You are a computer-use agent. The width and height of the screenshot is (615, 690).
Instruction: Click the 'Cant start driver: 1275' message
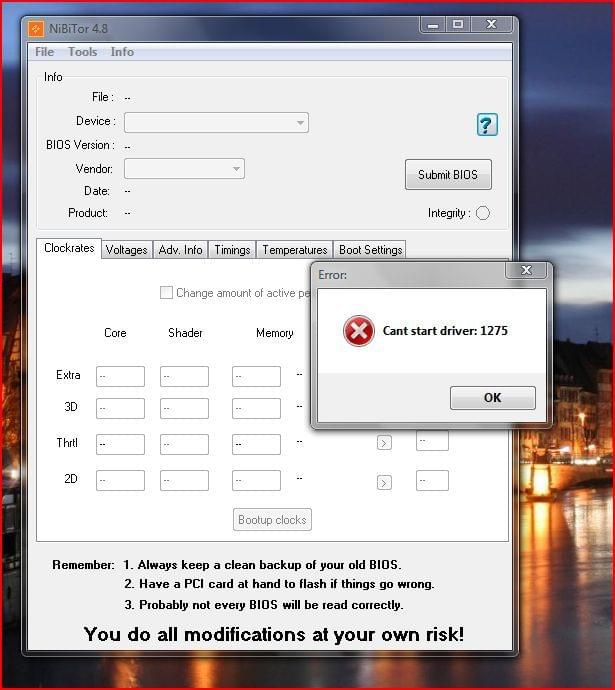pyautogui.click(x=445, y=331)
